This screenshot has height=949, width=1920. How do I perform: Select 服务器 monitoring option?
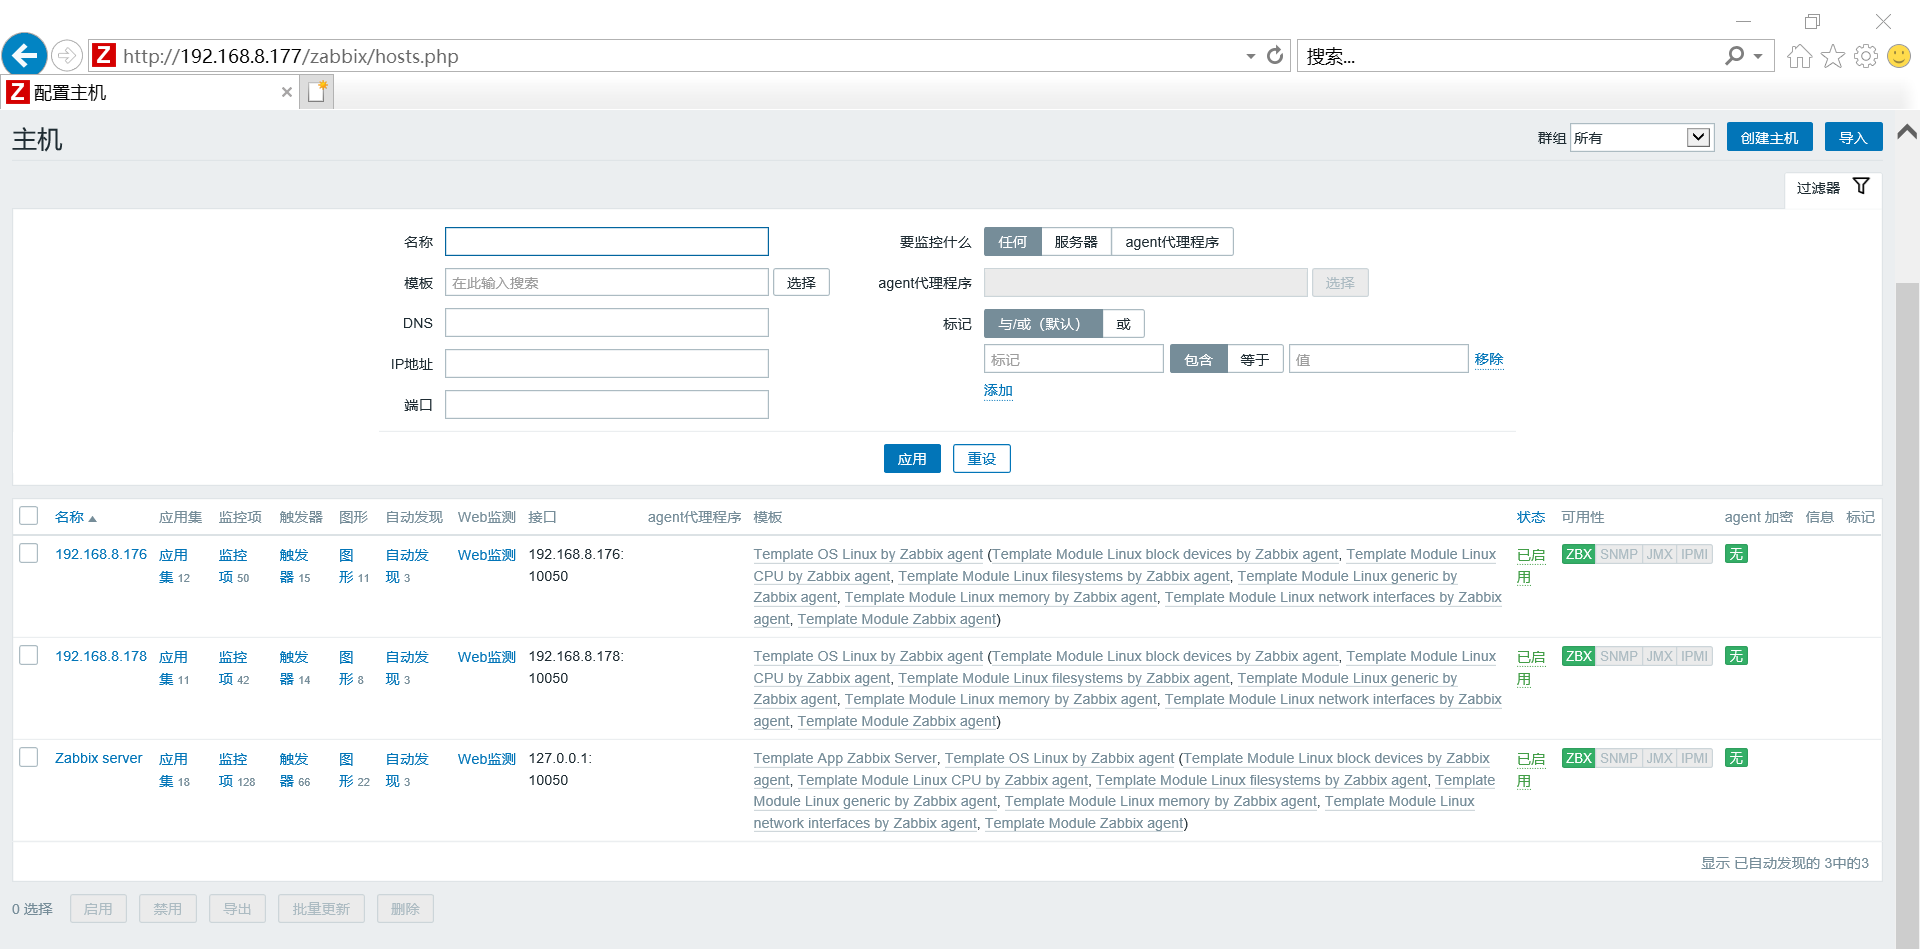(x=1076, y=242)
